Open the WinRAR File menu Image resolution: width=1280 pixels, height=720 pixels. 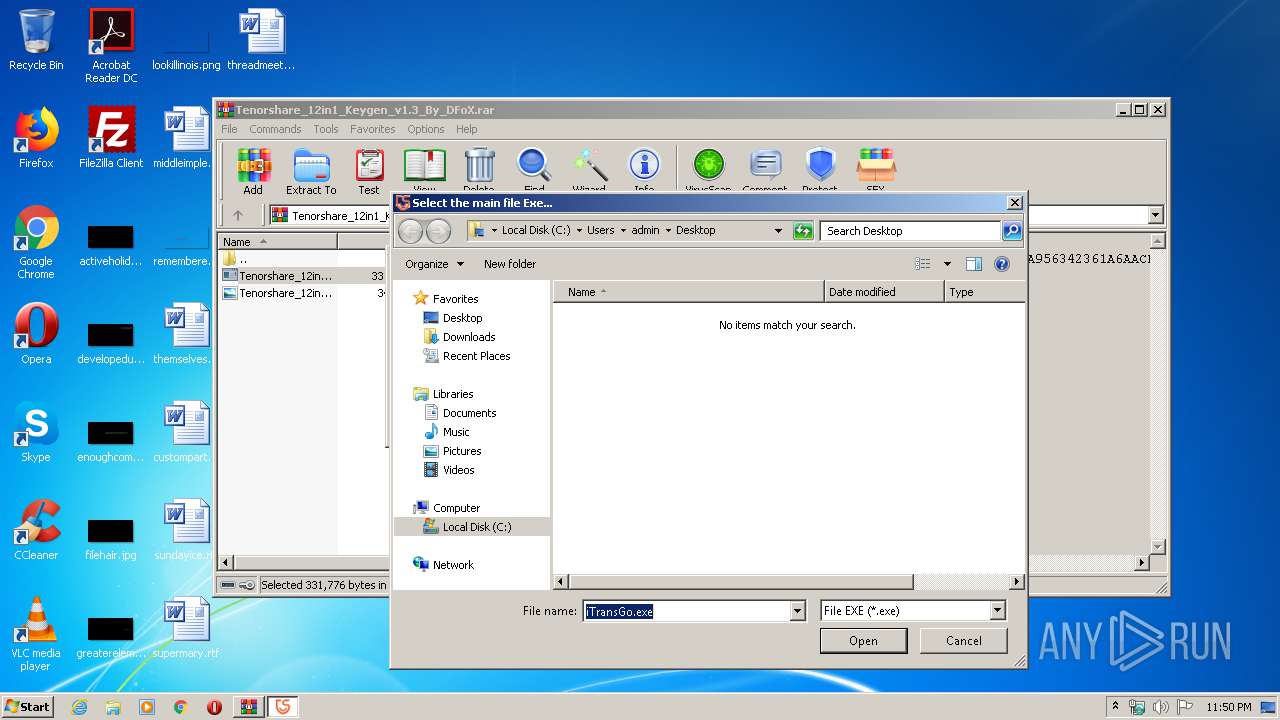[x=229, y=129]
